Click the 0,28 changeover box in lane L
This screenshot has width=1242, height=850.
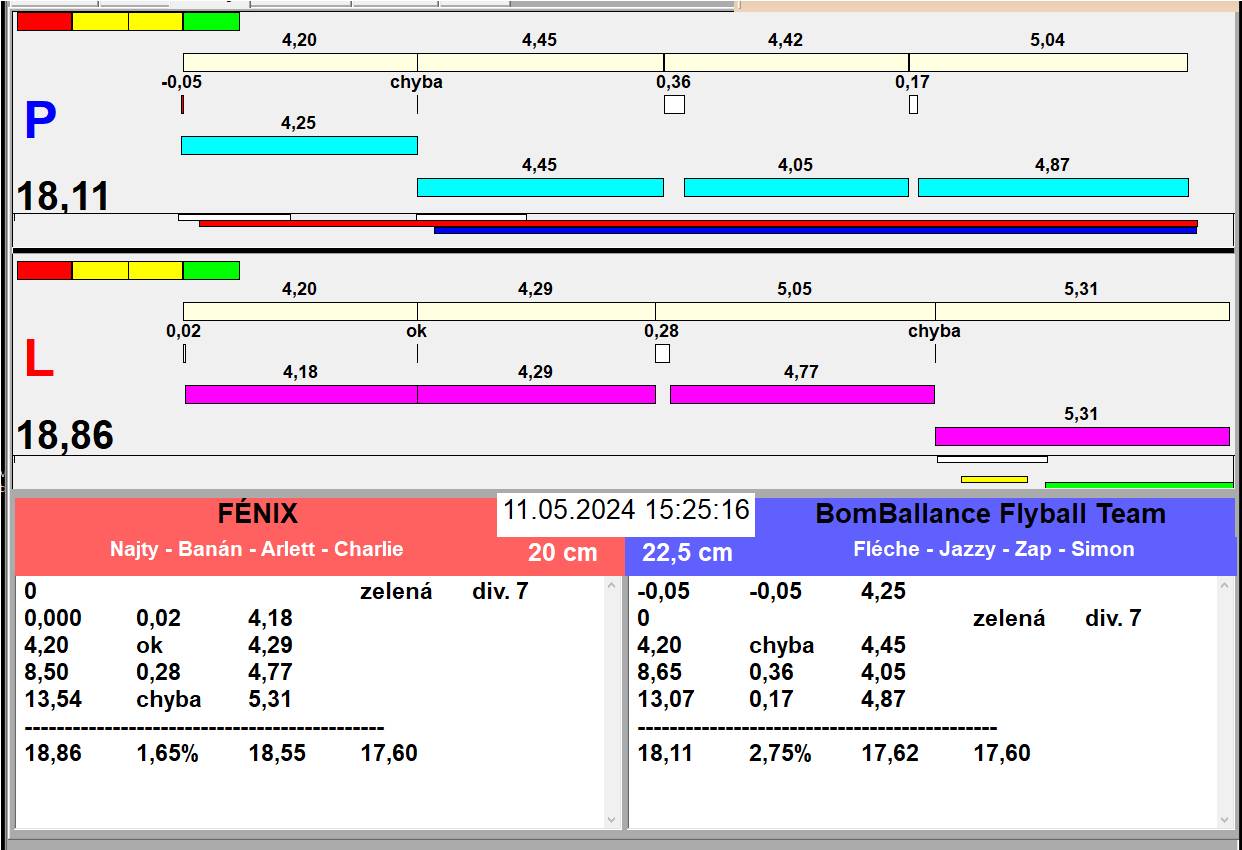662,353
